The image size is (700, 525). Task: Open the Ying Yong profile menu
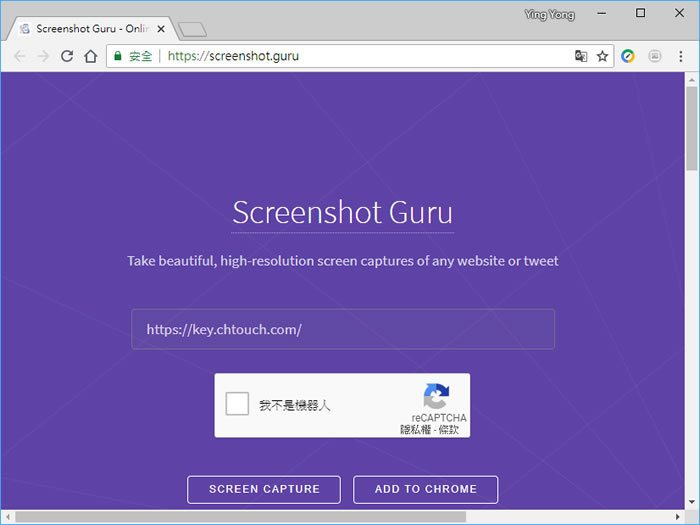[x=549, y=14]
